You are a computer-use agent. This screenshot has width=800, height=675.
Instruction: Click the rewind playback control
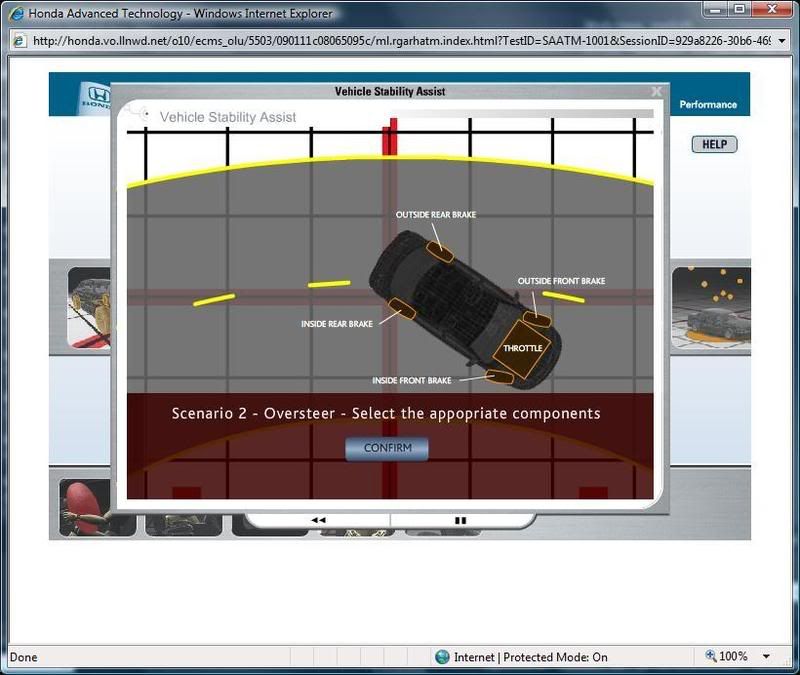pos(318,520)
